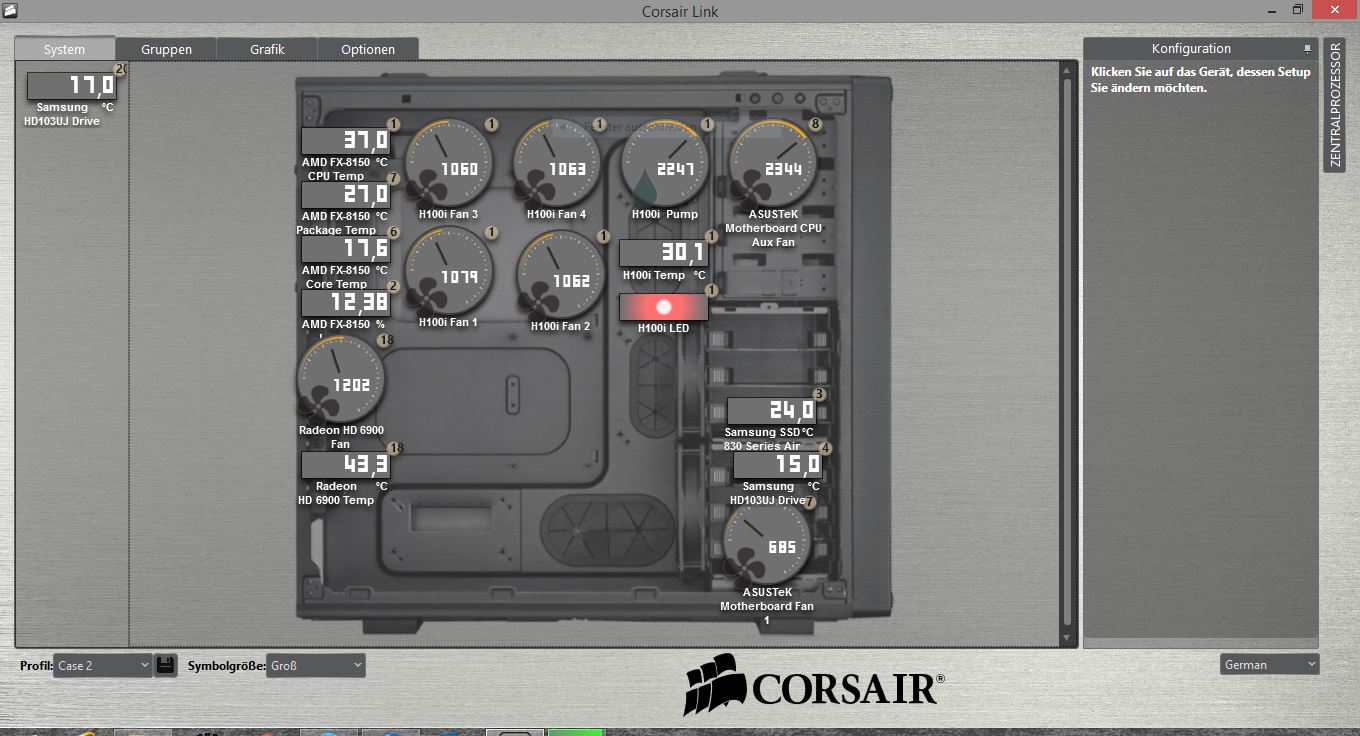
Task: Expand the Symbolgröße dropdown set to Groß
Action: coord(316,665)
